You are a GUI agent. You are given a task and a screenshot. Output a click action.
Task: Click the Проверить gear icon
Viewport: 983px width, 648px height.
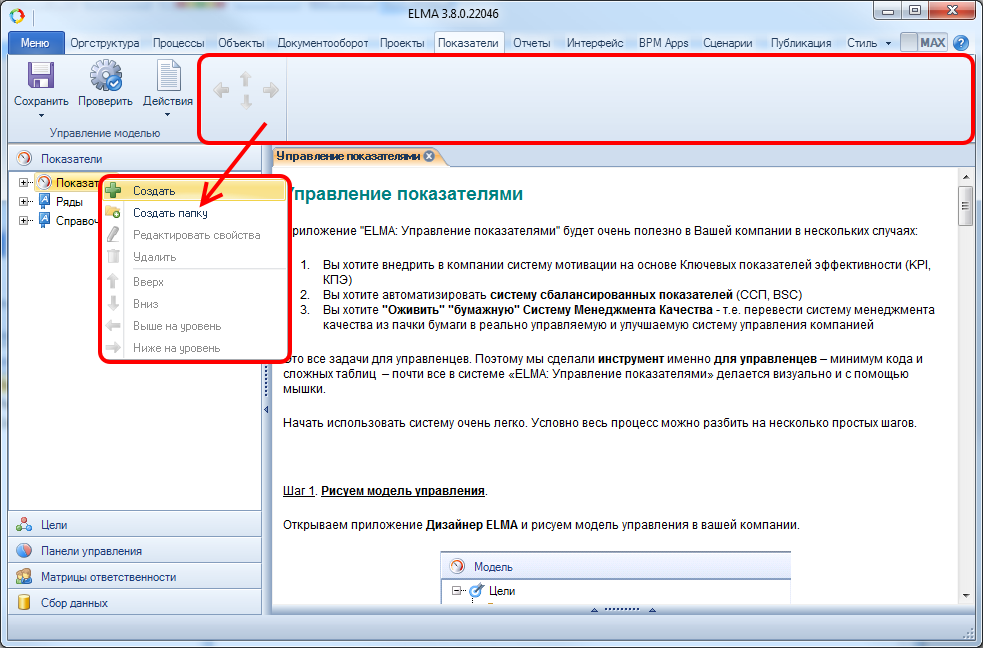point(105,77)
